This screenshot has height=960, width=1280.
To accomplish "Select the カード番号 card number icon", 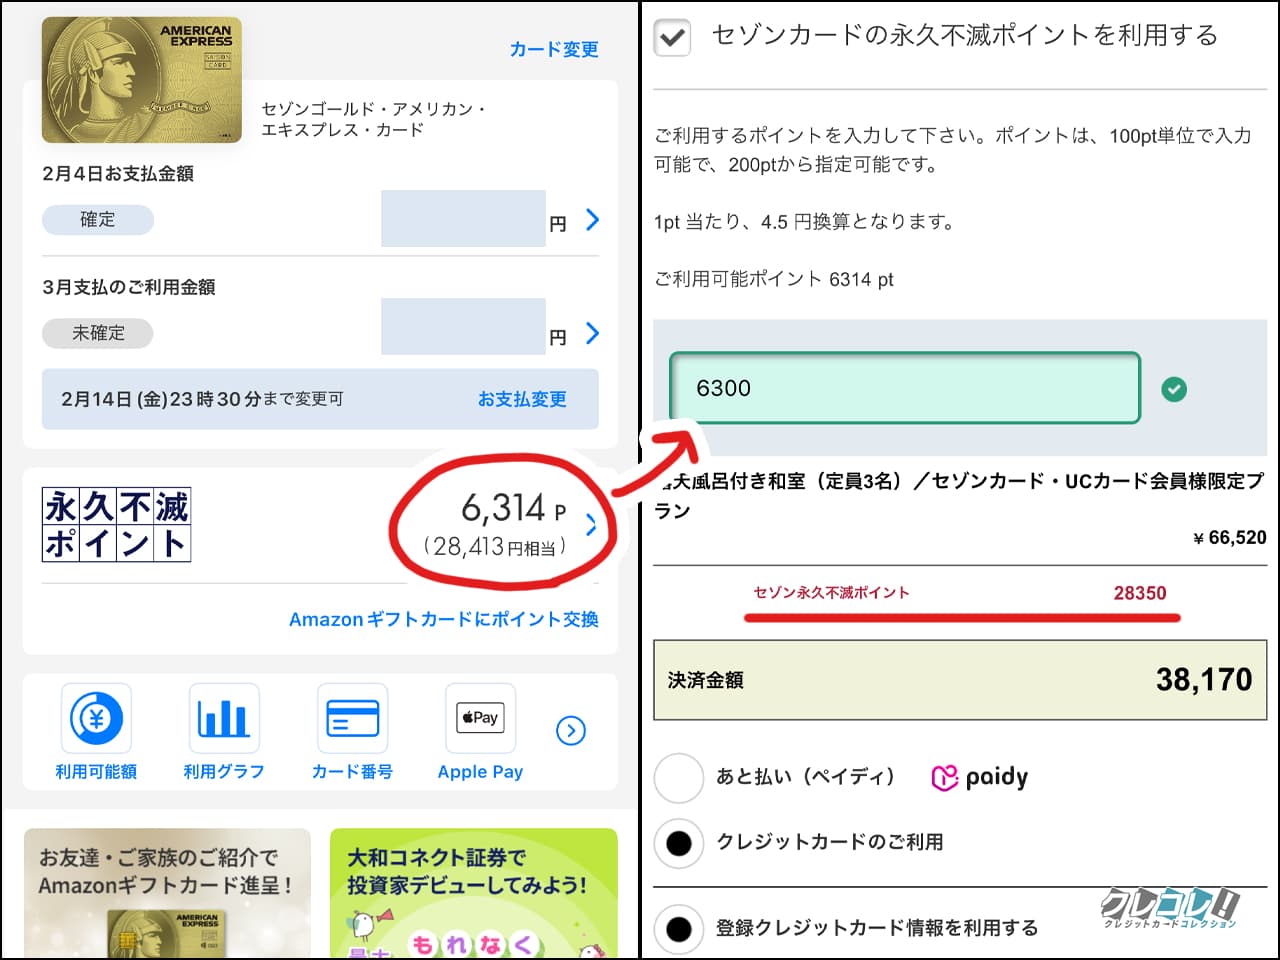I will (x=352, y=730).
